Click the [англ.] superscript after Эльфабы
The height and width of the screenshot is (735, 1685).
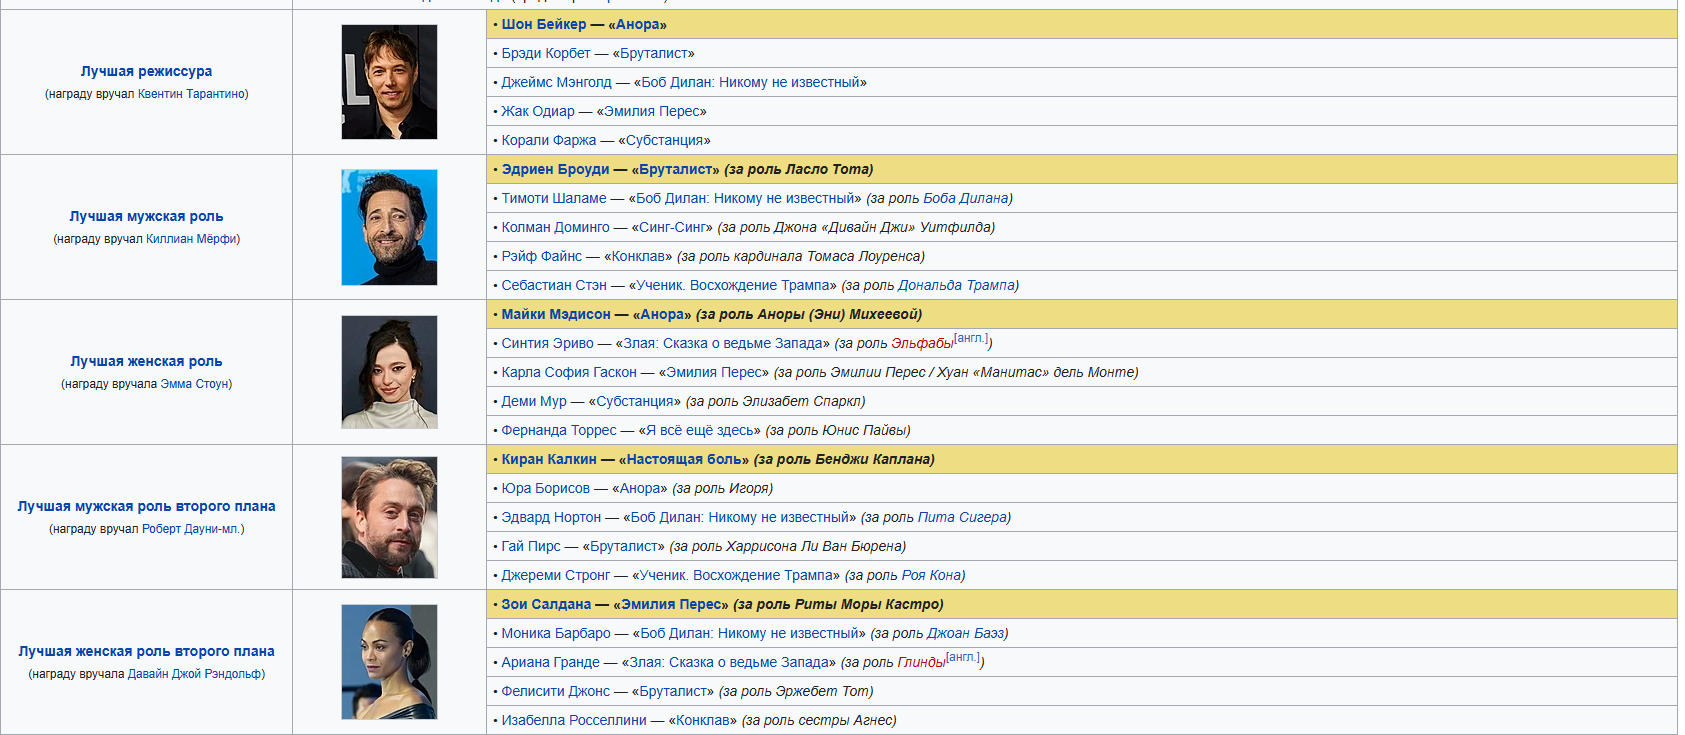[x=972, y=338]
